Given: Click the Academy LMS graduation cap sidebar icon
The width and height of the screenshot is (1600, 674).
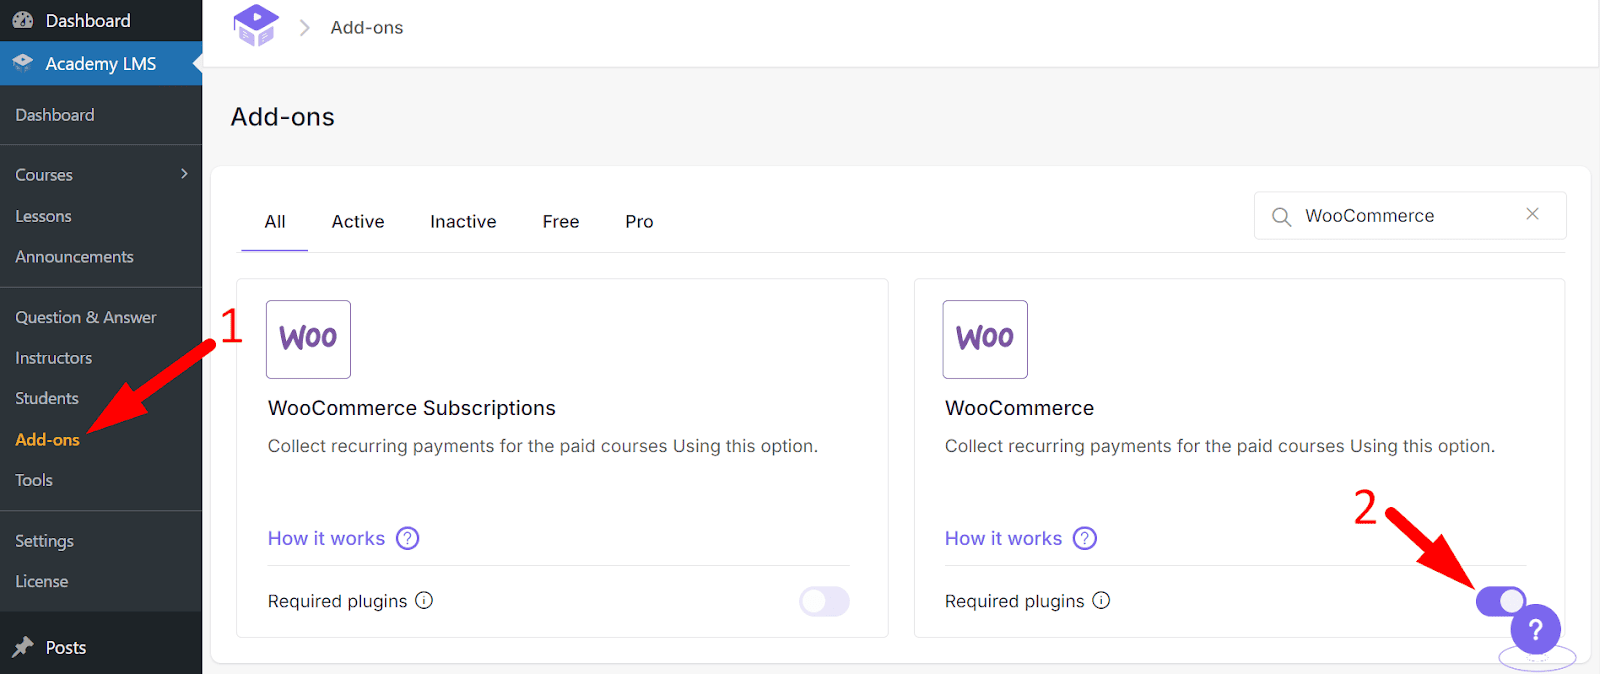Looking at the screenshot, I should [23, 62].
